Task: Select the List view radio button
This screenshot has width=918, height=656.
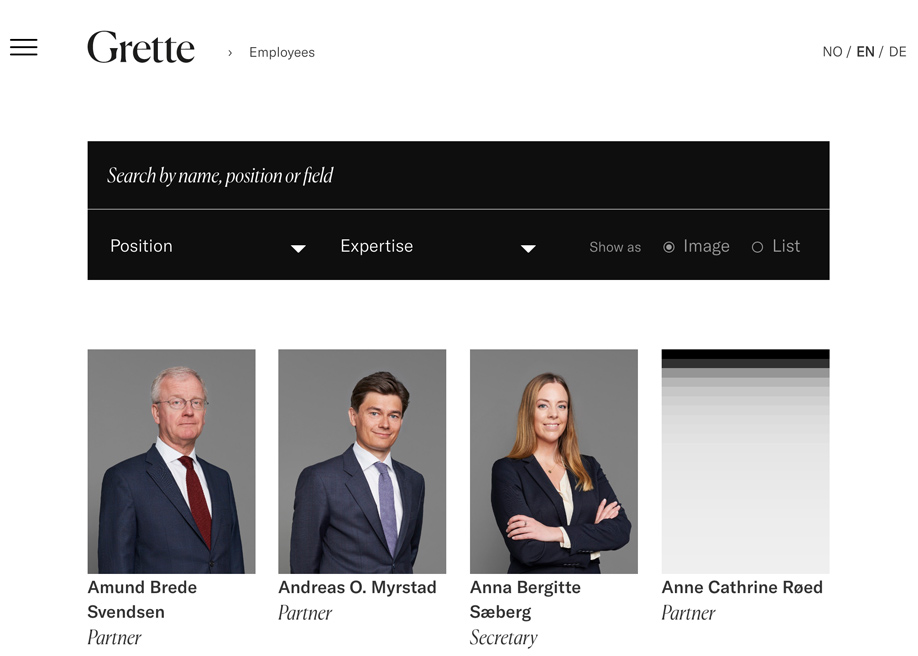Action: click(757, 247)
